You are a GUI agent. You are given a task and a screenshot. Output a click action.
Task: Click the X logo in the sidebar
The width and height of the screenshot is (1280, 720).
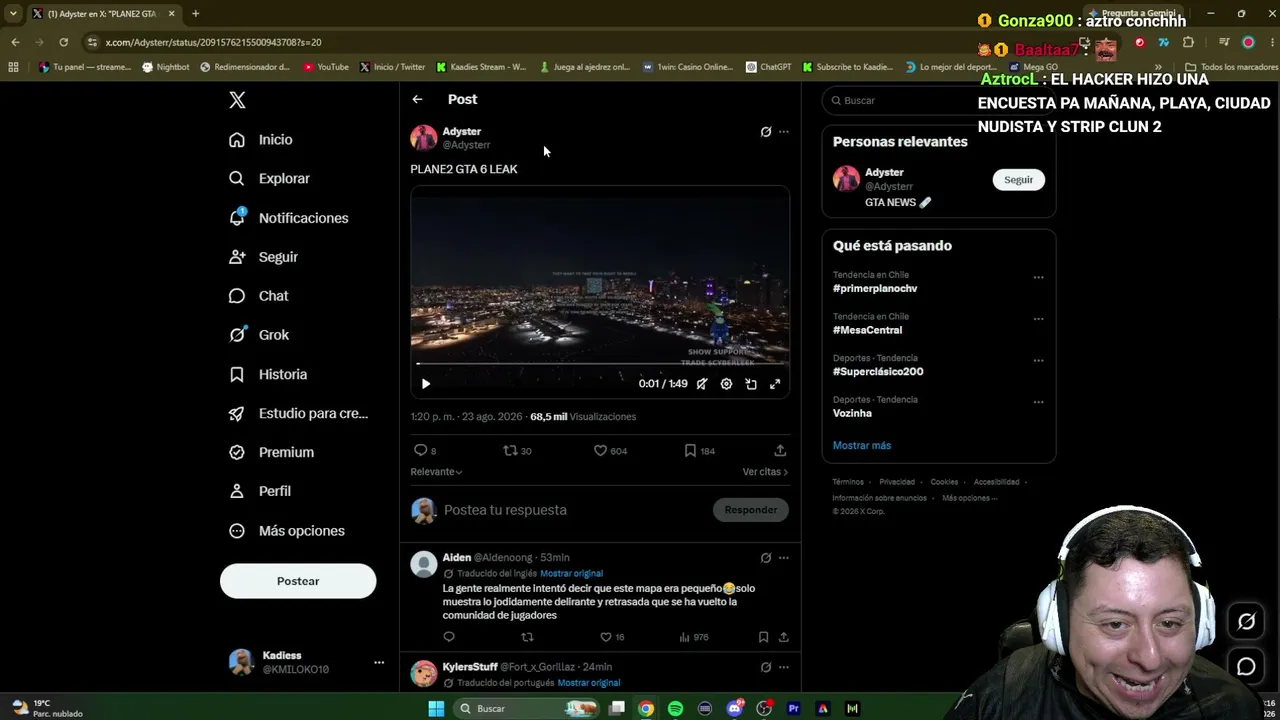[x=237, y=100]
